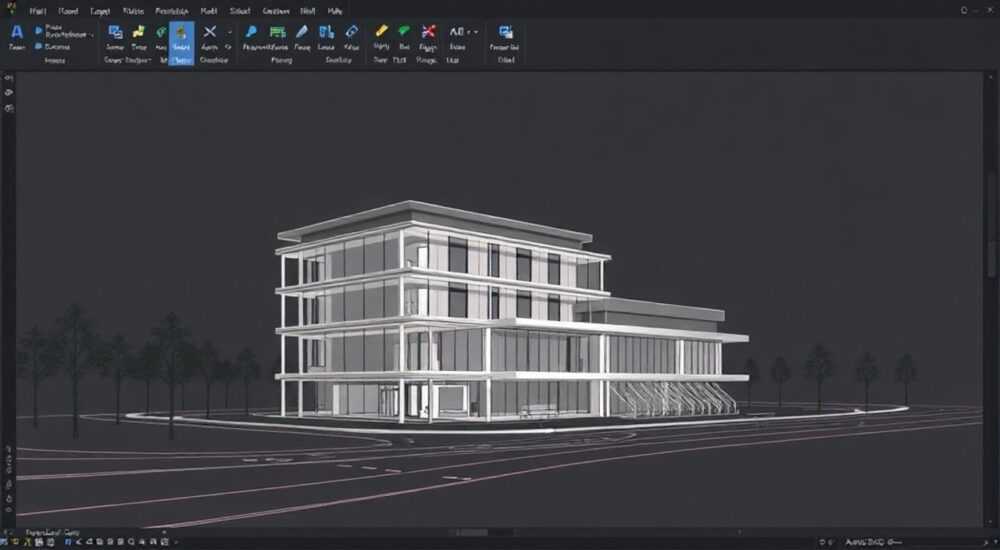
Task: Open the search magnifier in the title bar
Action: [x=964, y=10]
